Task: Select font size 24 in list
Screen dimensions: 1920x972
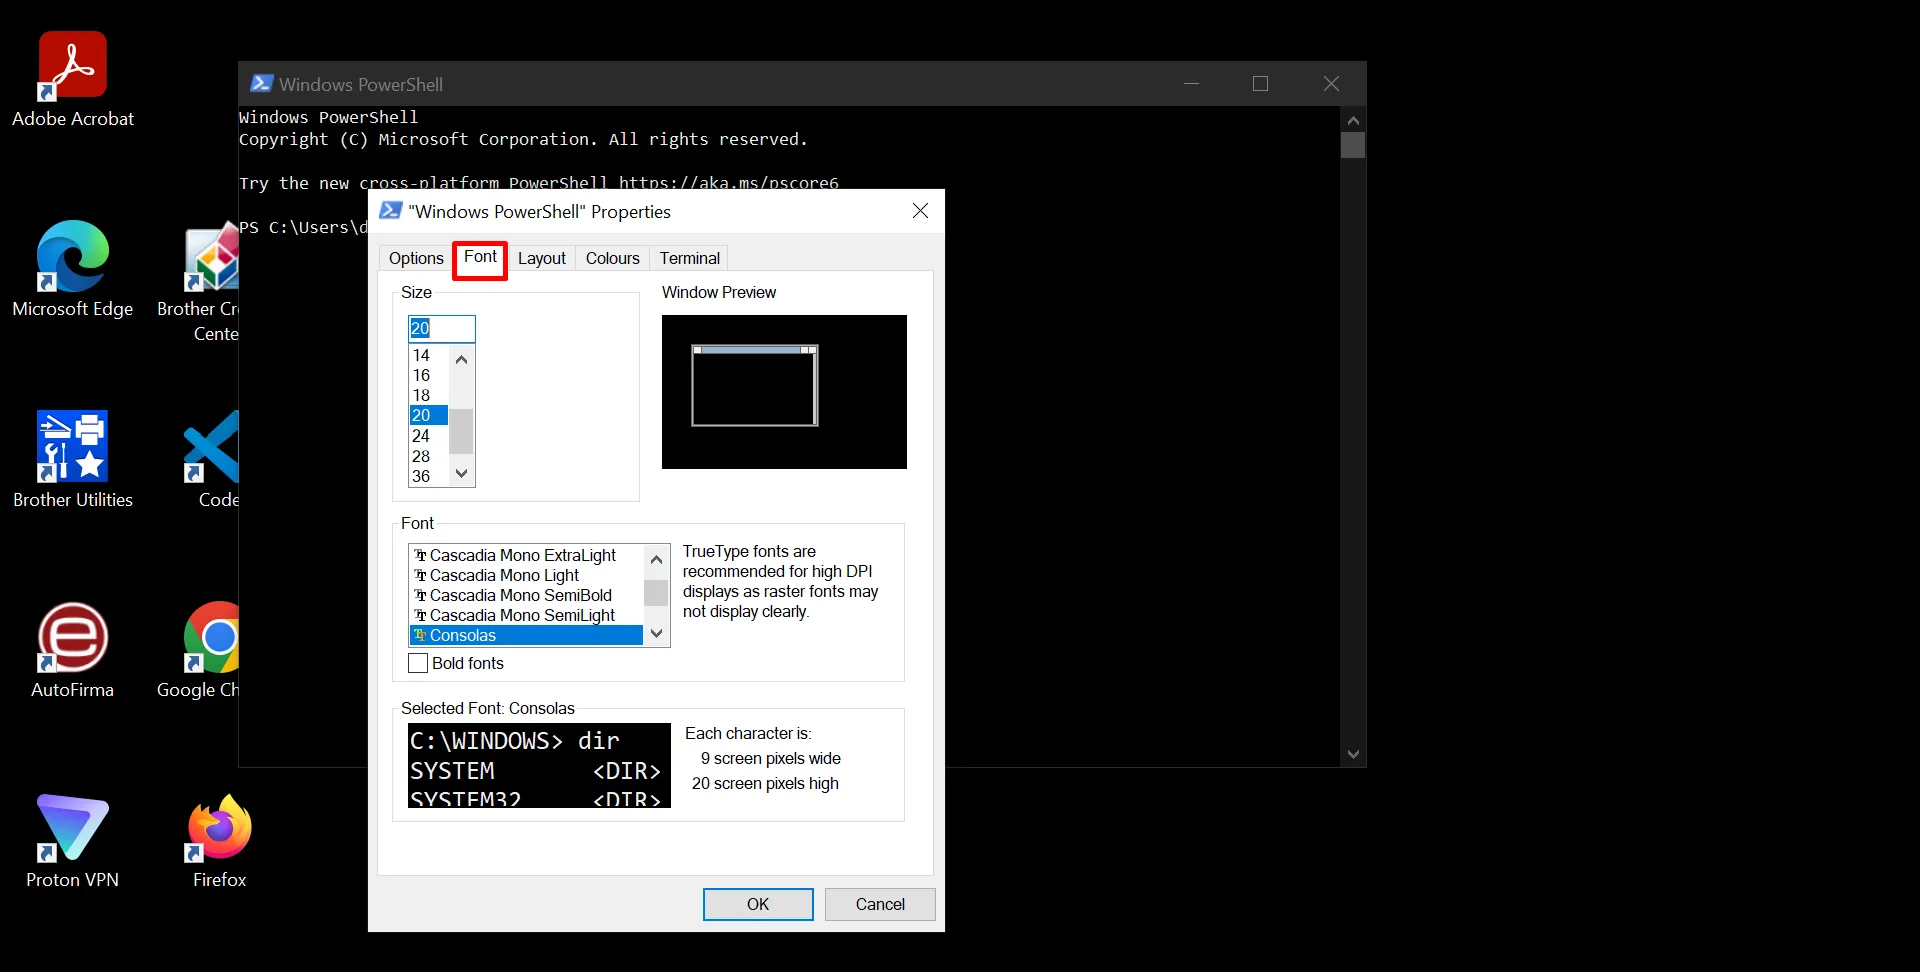Action: (422, 436)
